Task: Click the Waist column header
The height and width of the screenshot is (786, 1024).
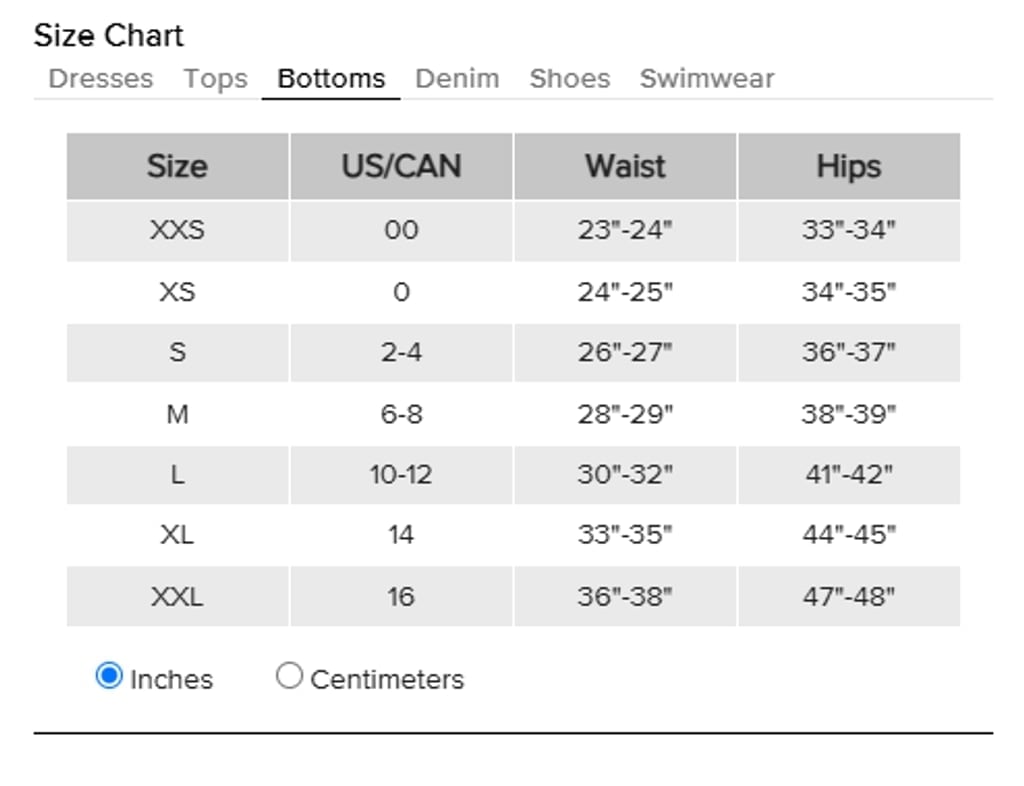Action: 626,166
